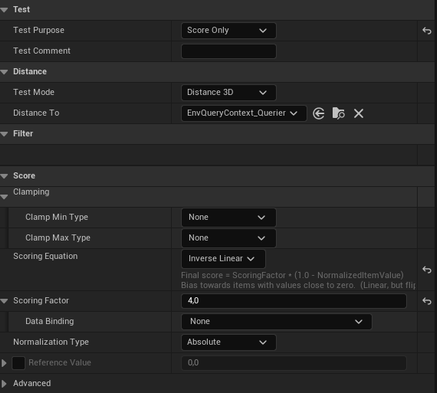This screenshot has height=393, width=437.
Task: Expand the Reference Value row arrow
Action: [x=4, y=363]
